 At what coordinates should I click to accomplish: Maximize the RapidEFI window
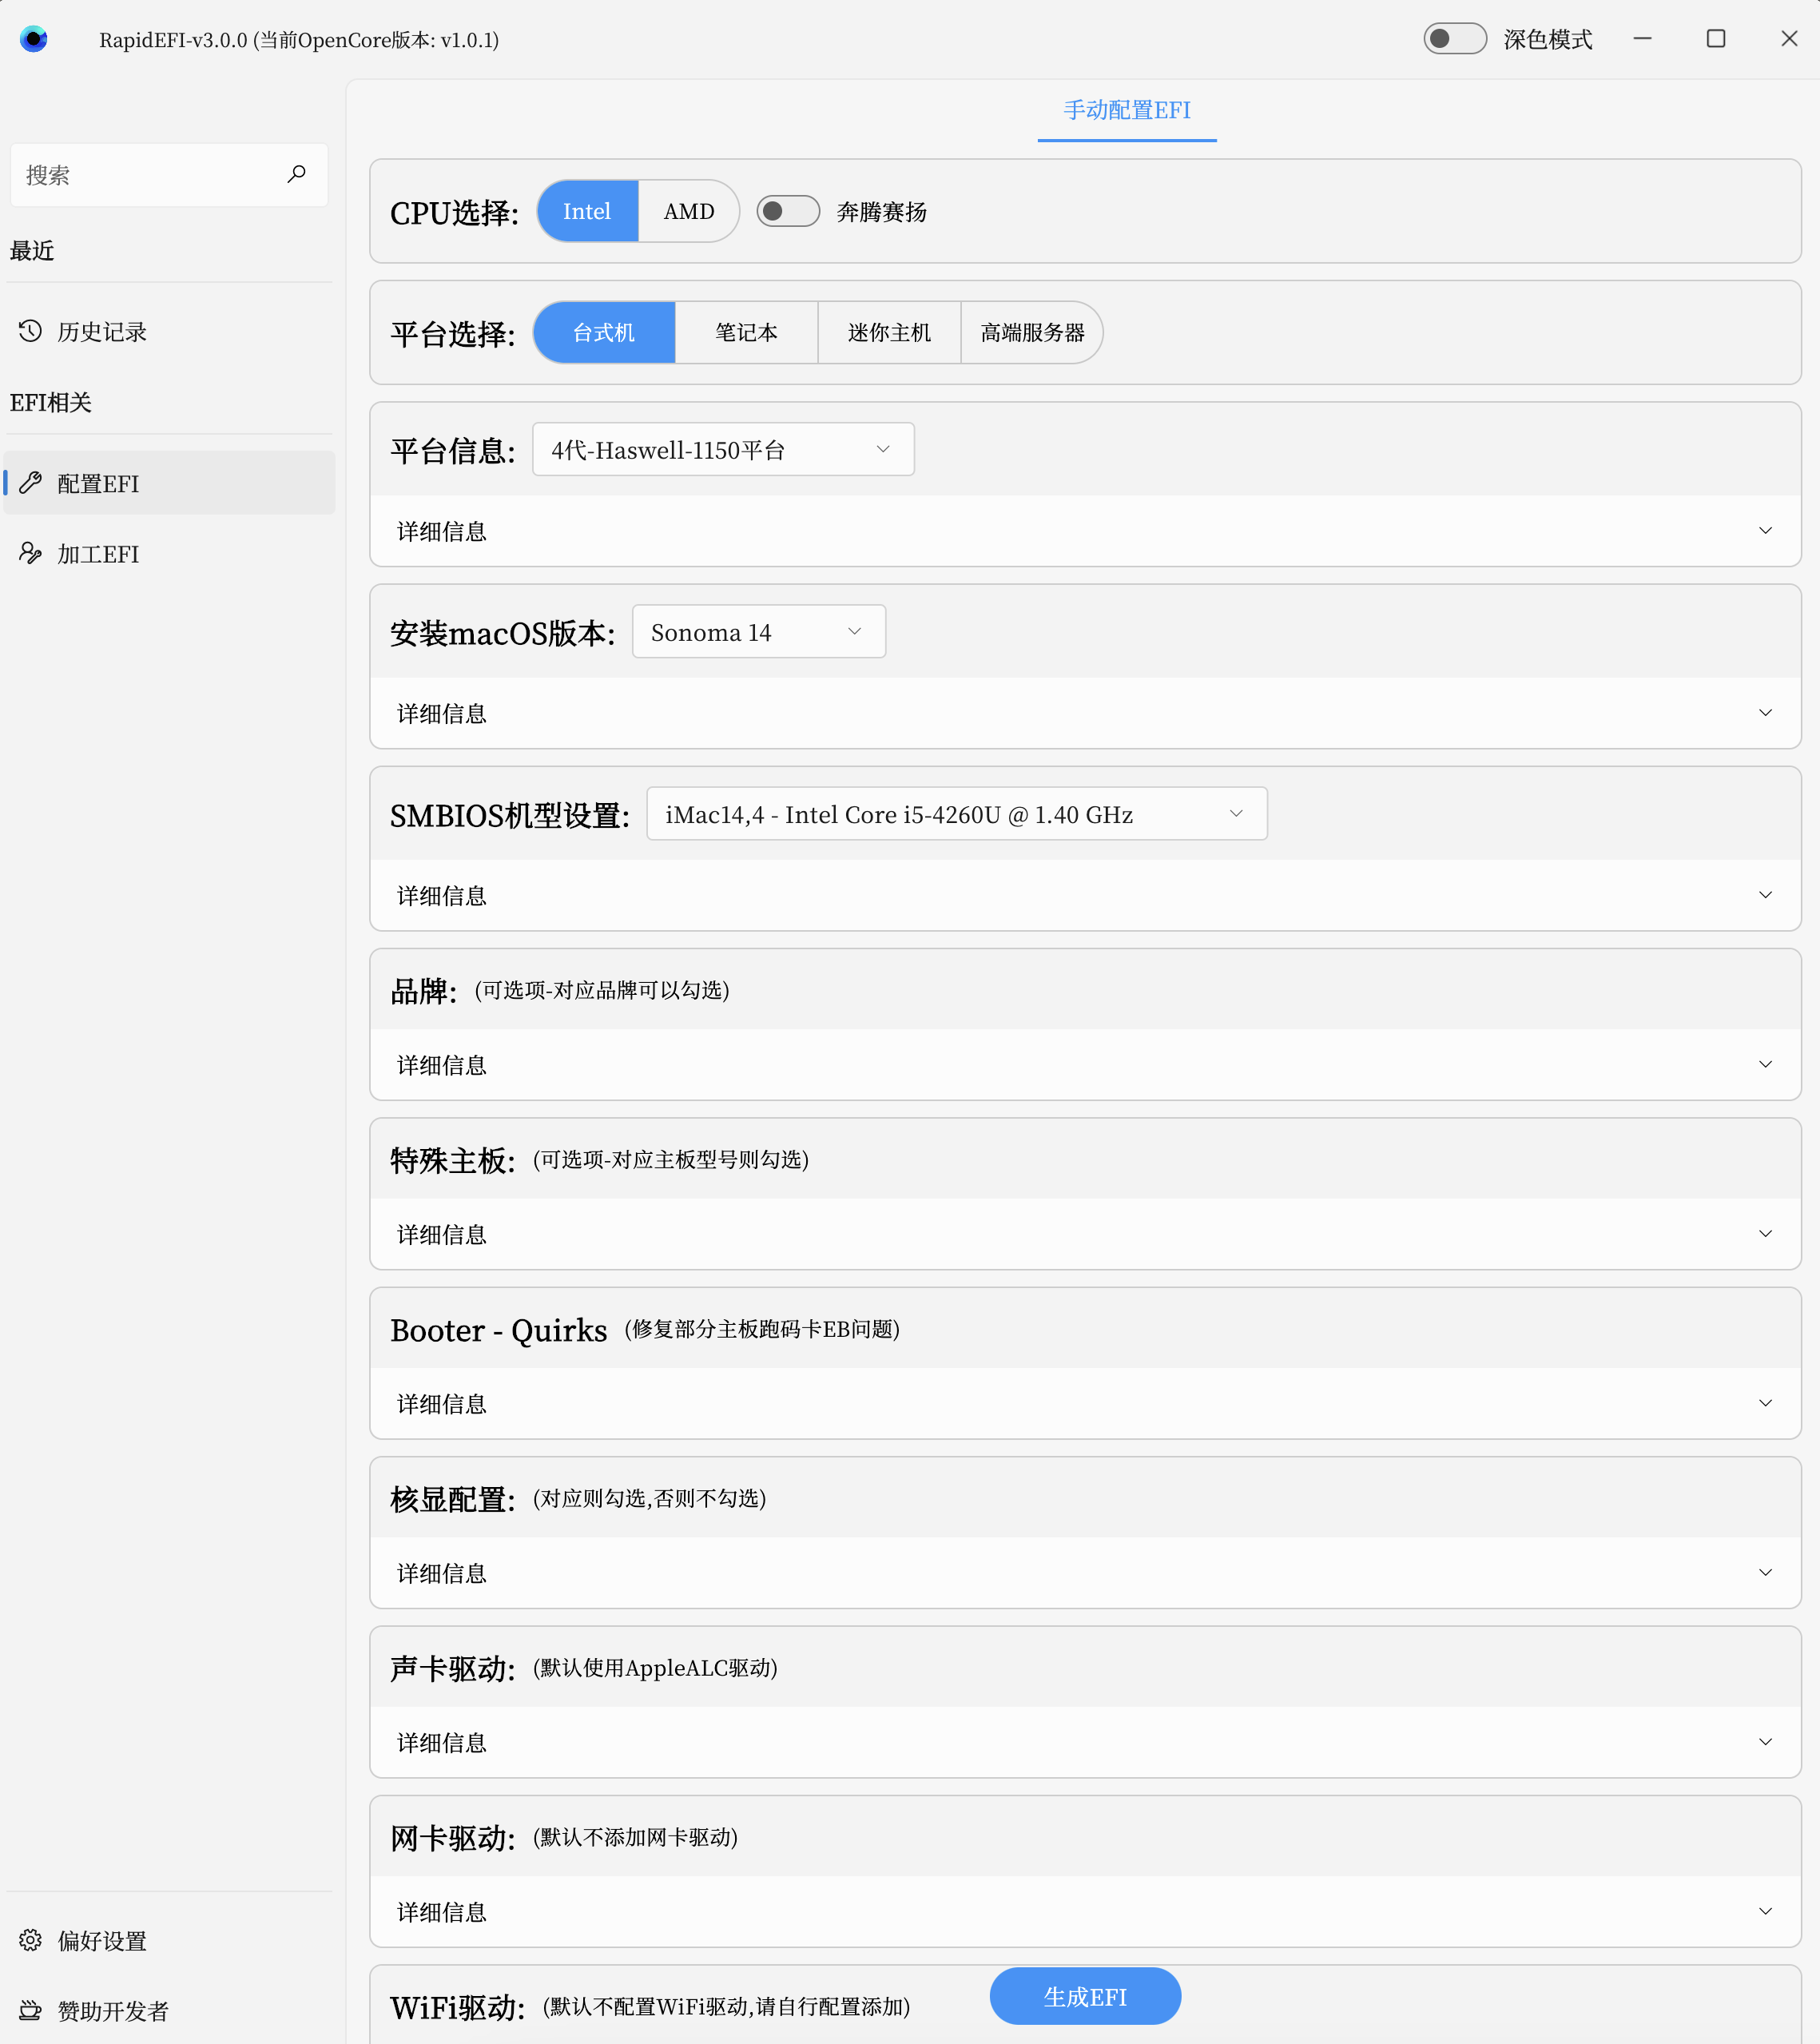(x=1716, y=38)
